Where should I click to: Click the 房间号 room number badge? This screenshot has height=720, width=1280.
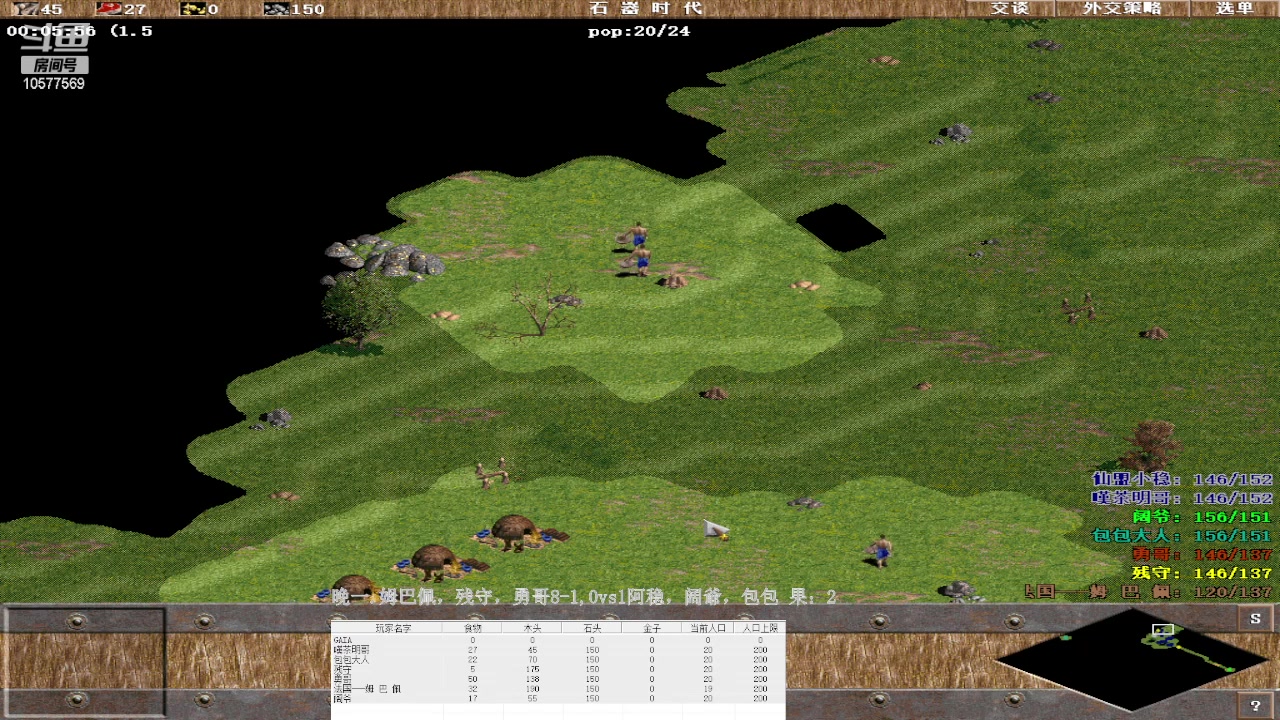[x=55, y=65]
